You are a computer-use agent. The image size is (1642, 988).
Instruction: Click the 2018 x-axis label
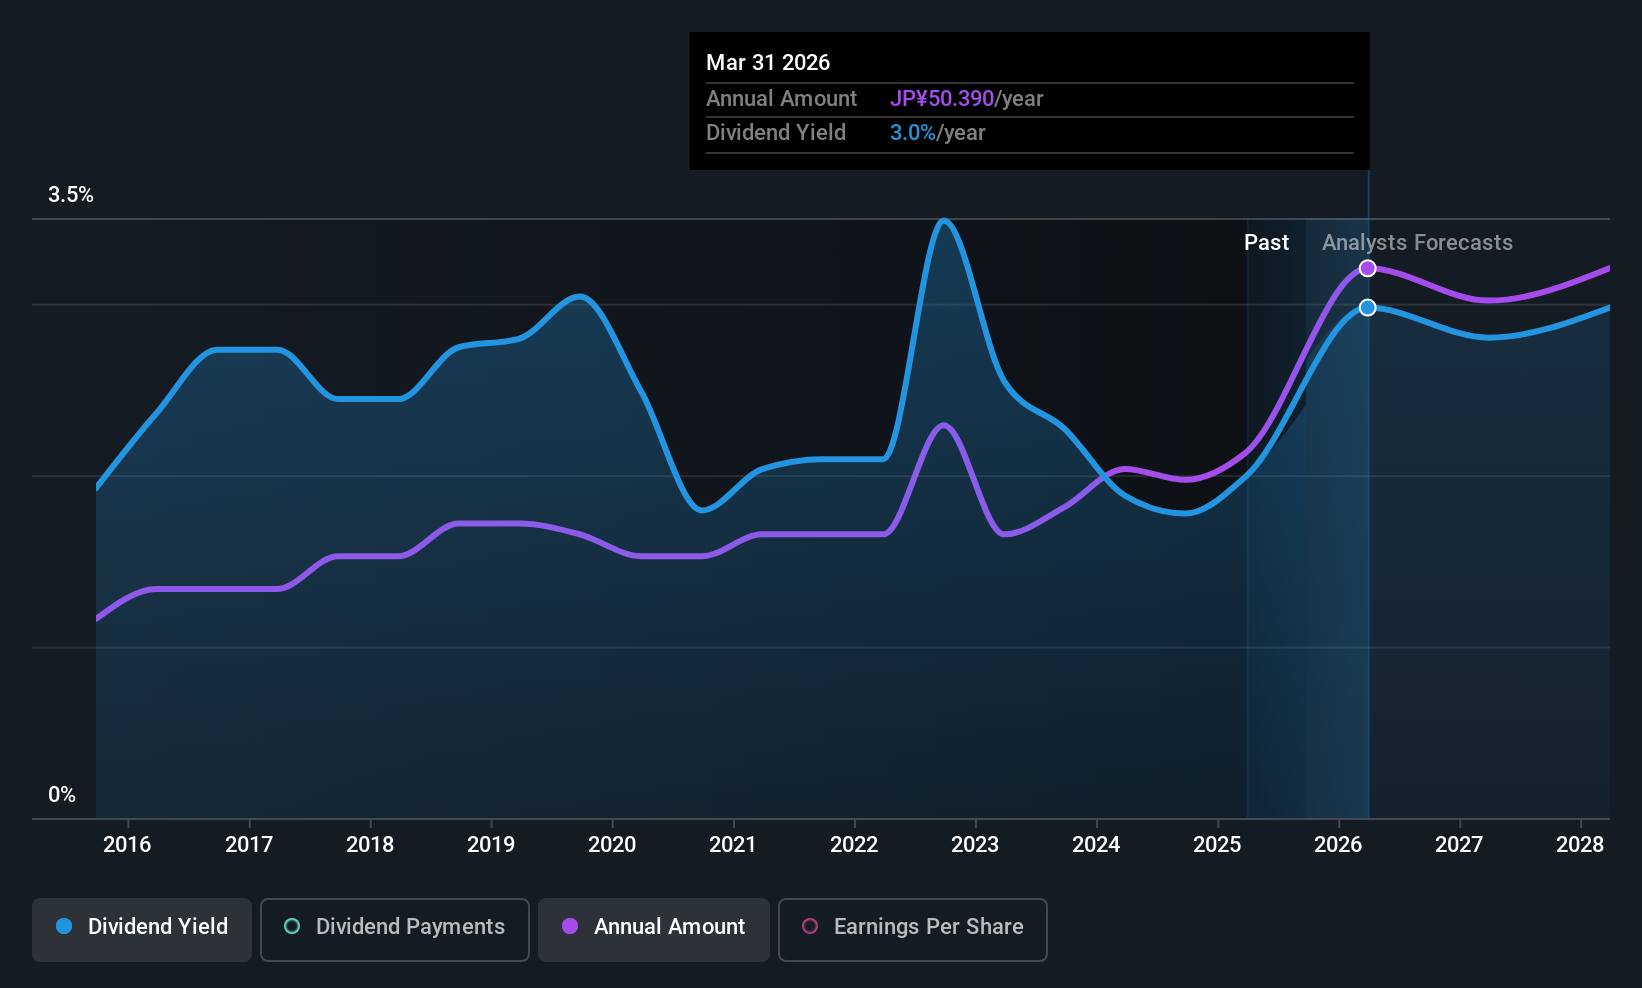370,845
